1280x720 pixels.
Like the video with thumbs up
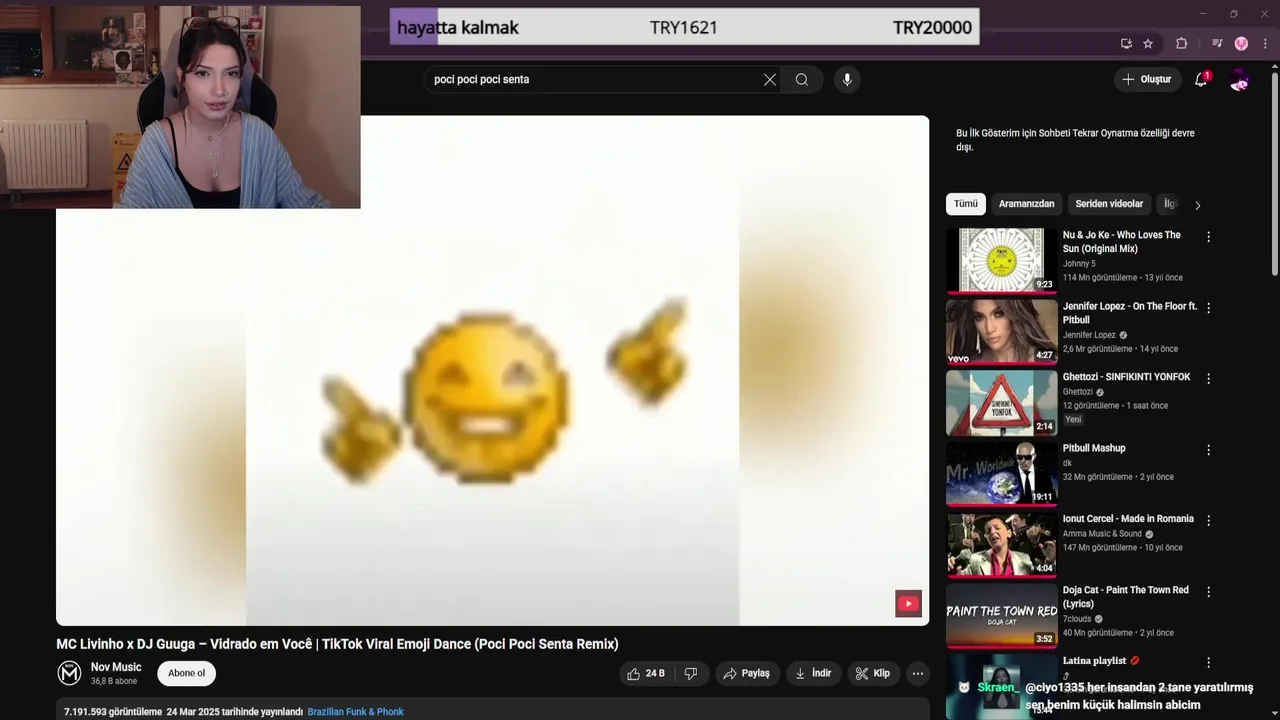[x=646, y=674]
